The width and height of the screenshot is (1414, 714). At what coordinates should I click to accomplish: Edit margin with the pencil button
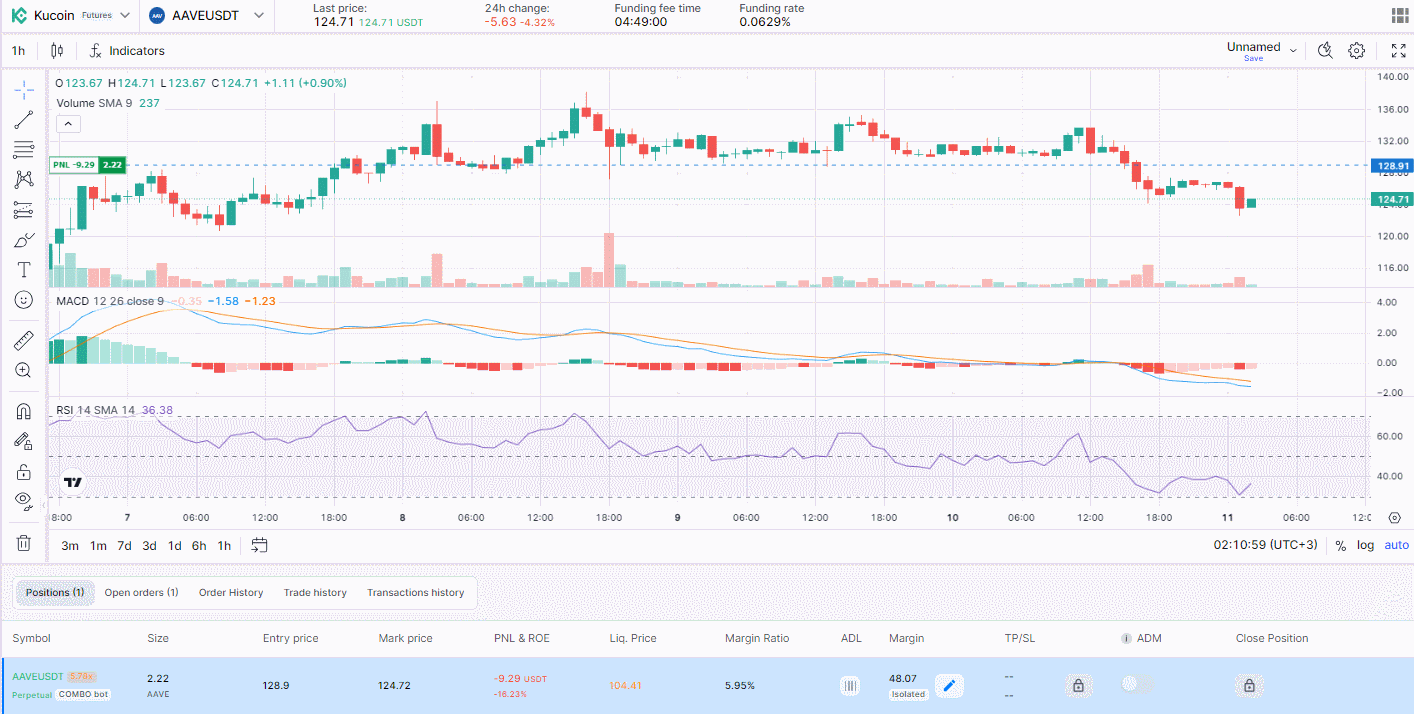[949, 686]
